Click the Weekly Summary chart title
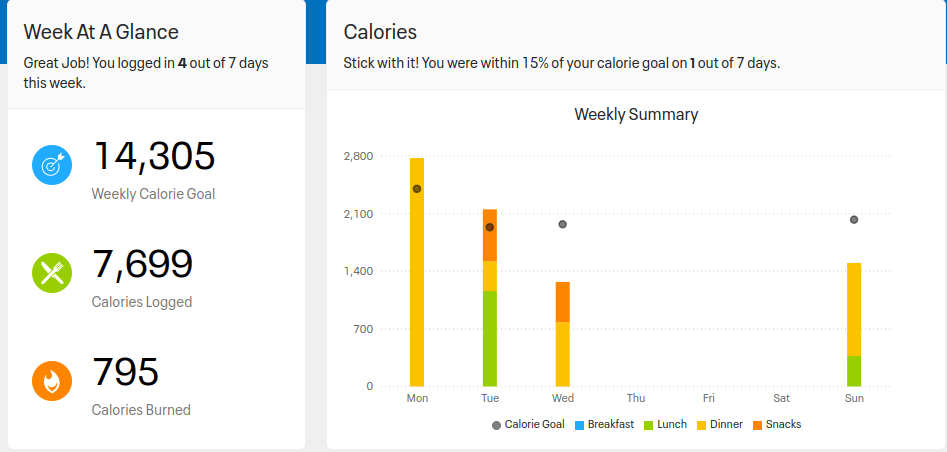The image size is (947, 452). tap(636, 114)
